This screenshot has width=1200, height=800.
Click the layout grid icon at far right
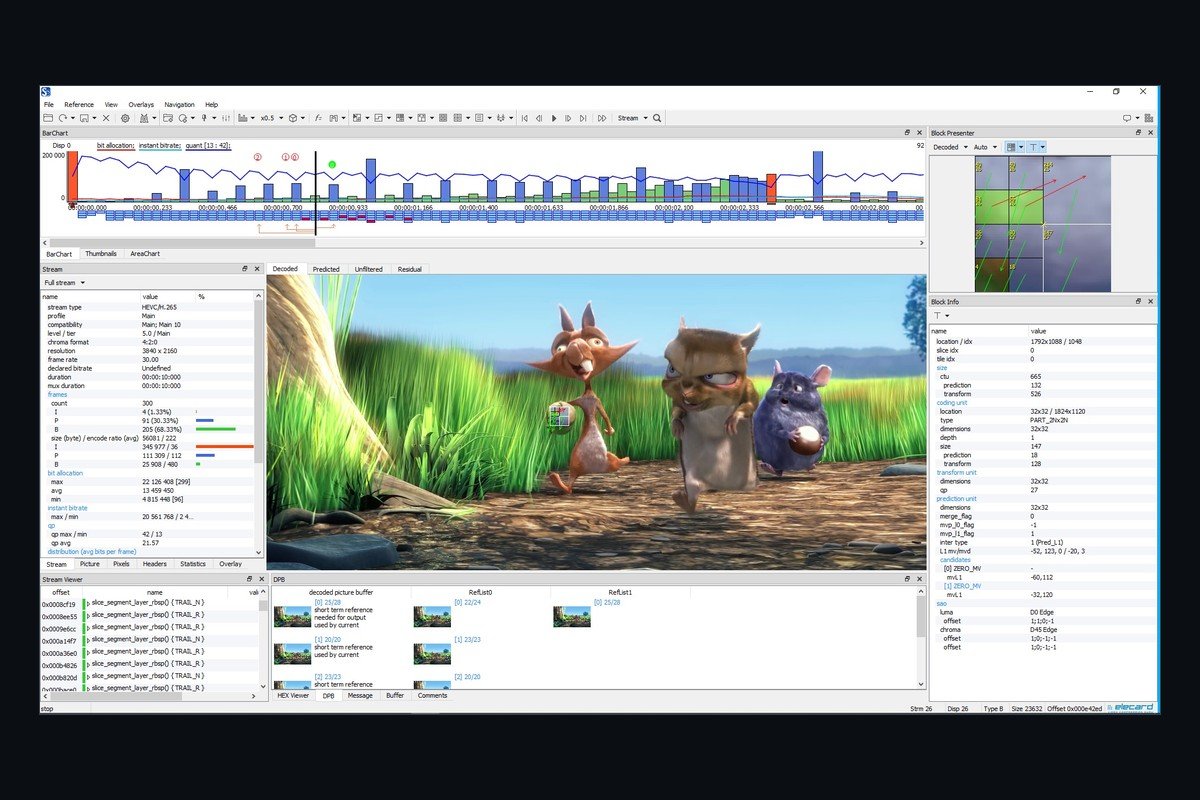(1150, 118)
